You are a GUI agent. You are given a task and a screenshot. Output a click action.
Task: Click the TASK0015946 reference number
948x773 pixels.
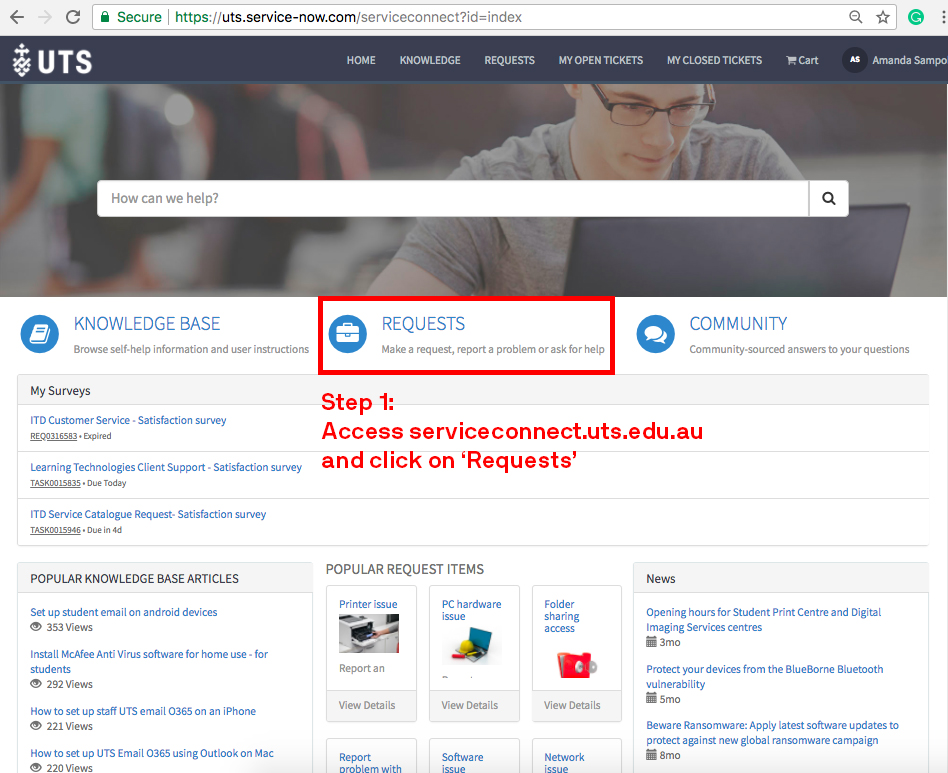click(x=55, y=530)
